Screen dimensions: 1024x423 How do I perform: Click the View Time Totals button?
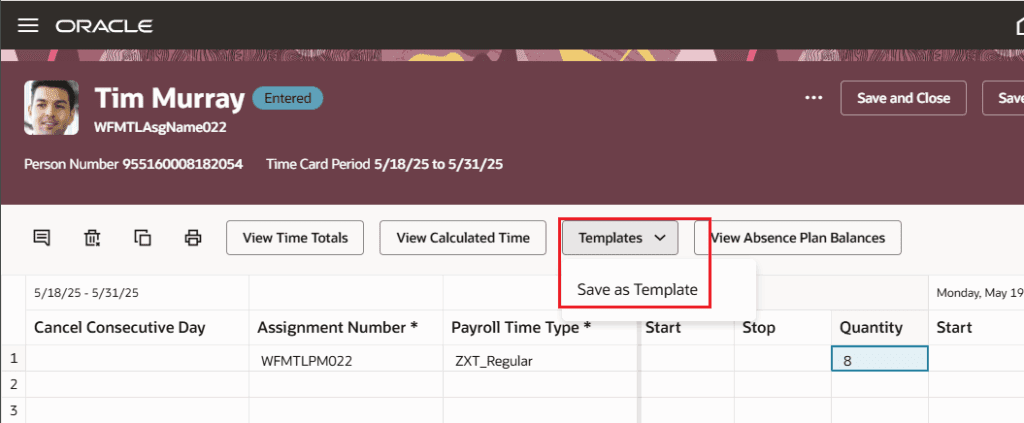pyautogui.click(x=295, y=238)
